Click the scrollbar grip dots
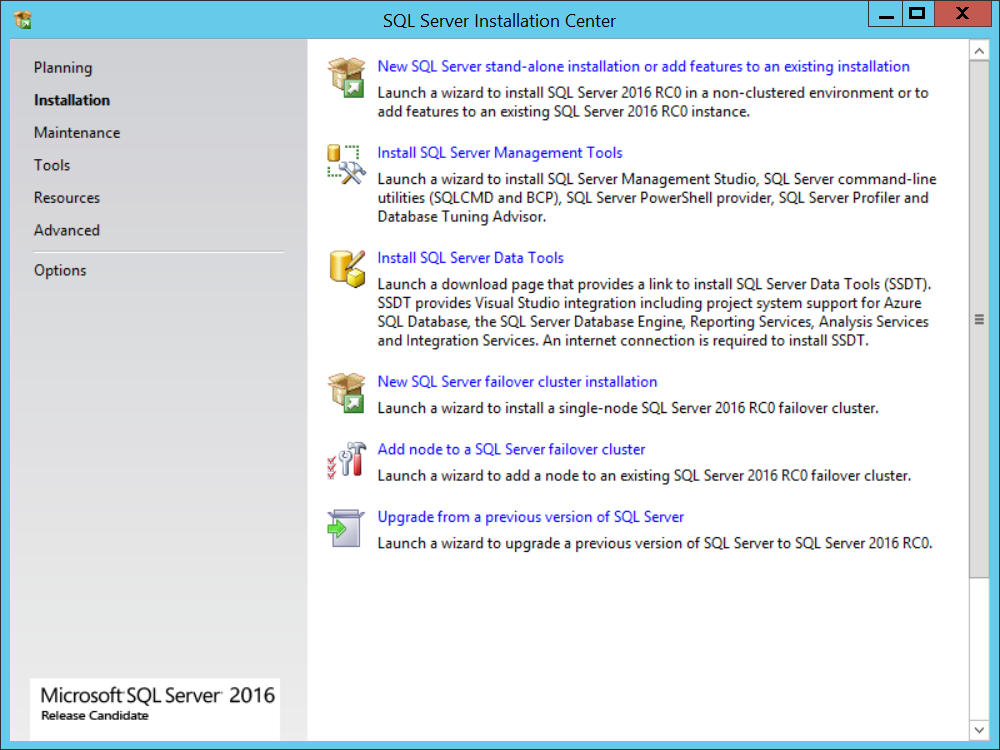 tap(979, 320)
